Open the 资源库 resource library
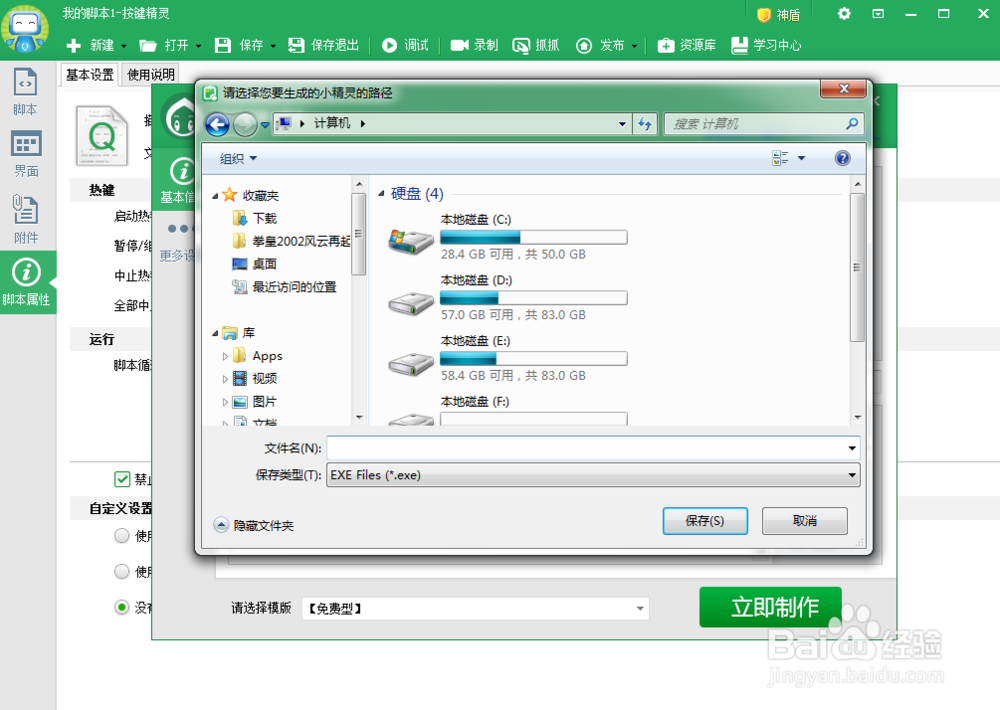 coord(686,45)
